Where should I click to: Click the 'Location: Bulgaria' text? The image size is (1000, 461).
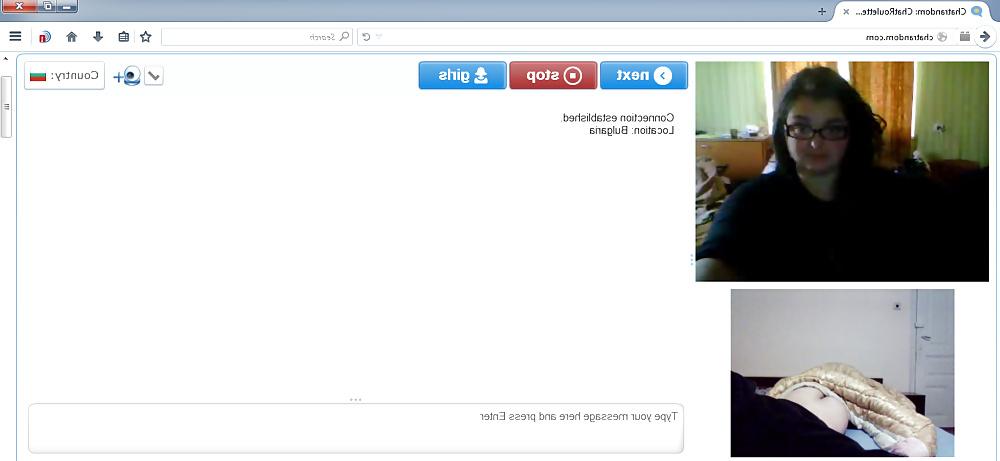pyautogui.click(x=631, y=130)
